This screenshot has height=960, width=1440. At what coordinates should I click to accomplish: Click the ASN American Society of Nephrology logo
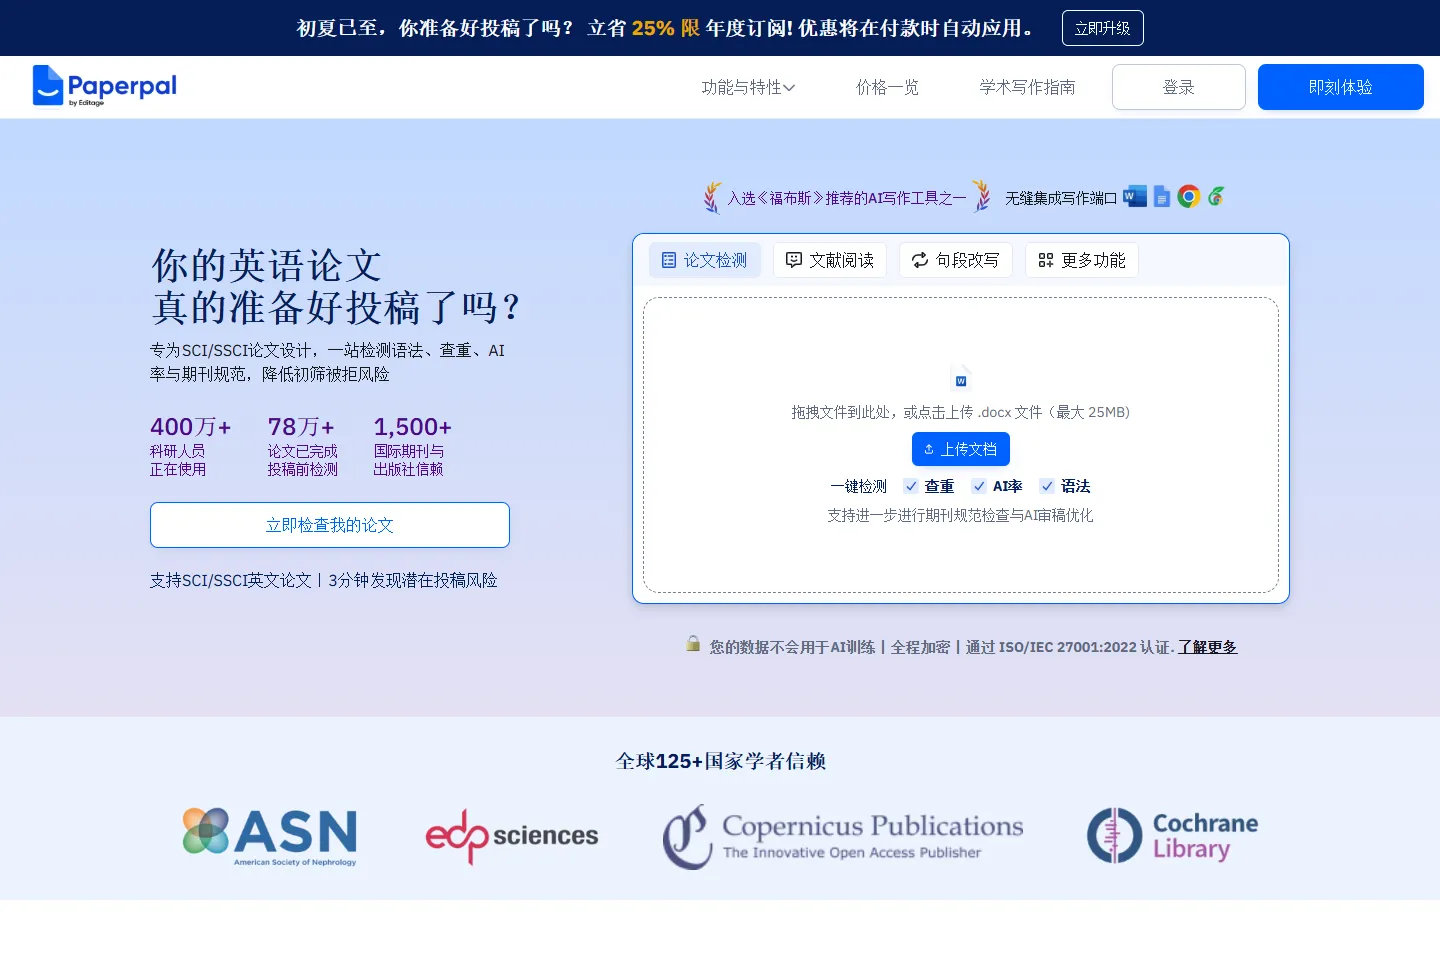[270, 836]
